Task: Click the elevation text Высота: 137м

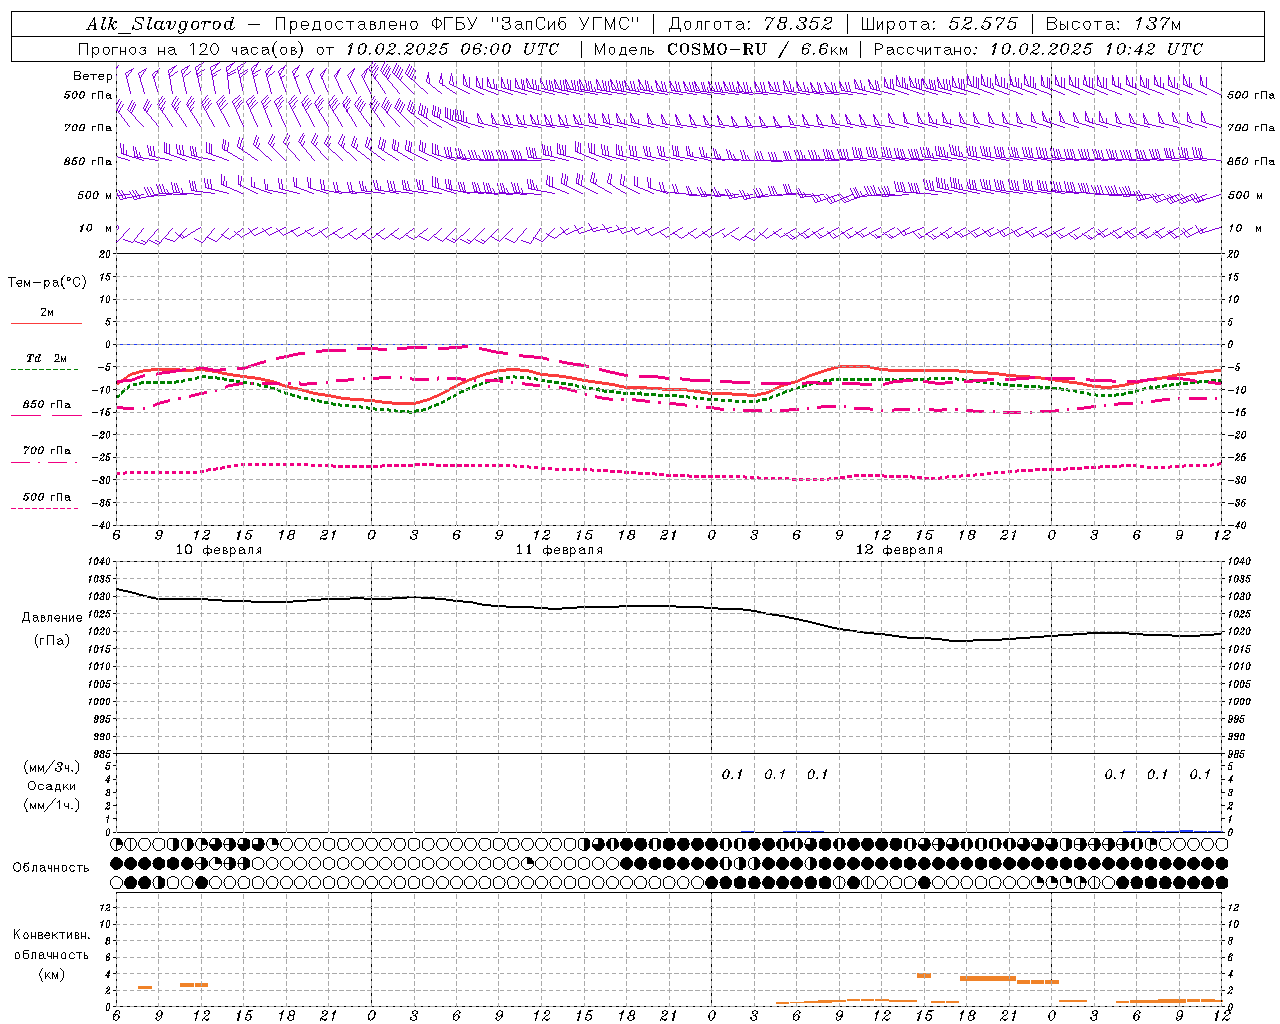Action: click(x=1112, y=24)
